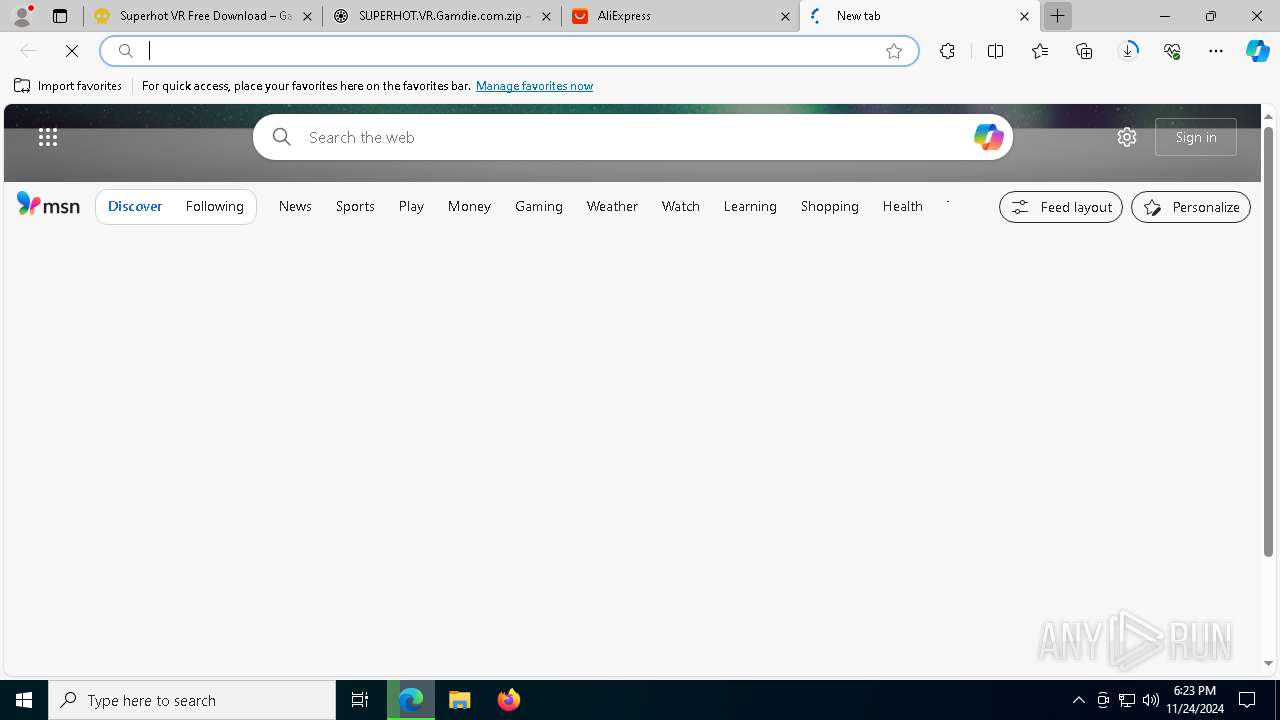This screenshot has width=1280, height=720.
Task: Open the Microsoft apps grid launcher
Action: click(47, 137)
